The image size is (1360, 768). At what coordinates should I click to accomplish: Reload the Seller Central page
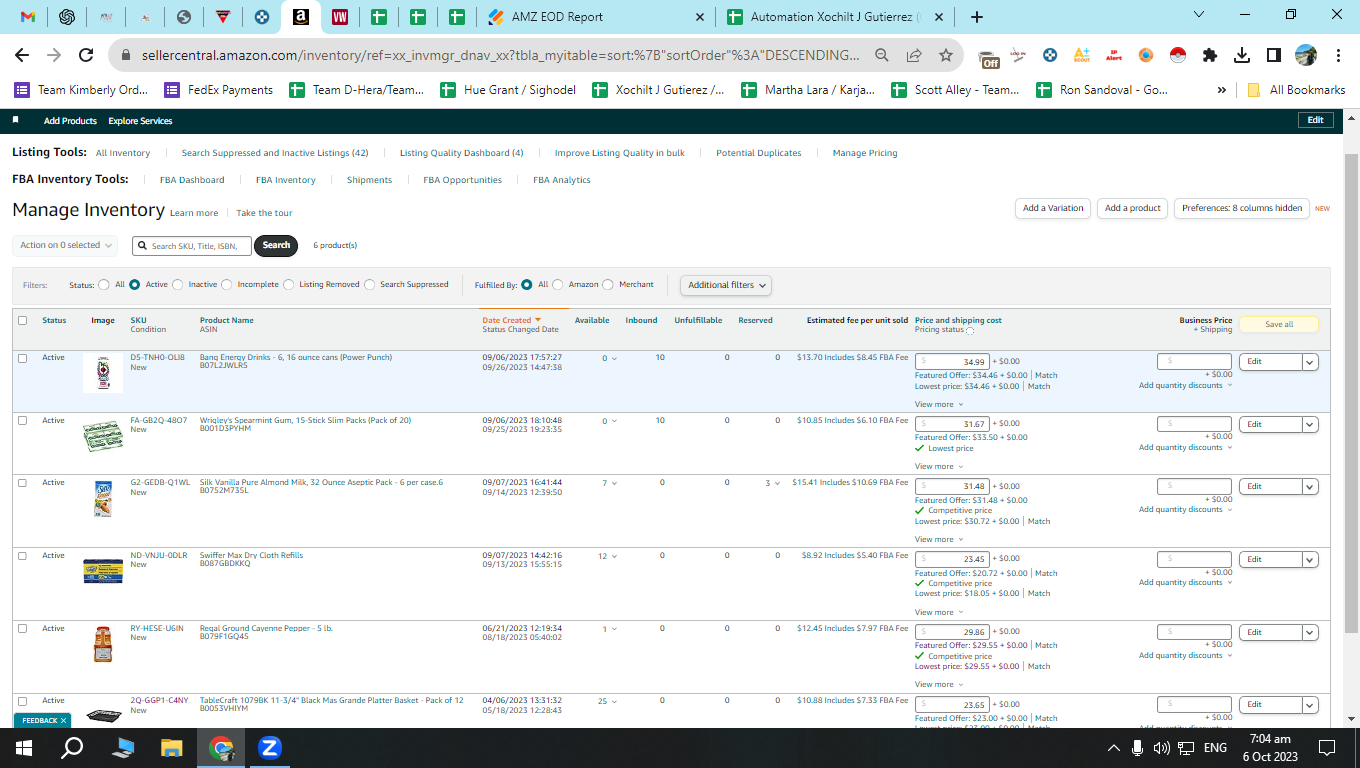pos(86,55)
